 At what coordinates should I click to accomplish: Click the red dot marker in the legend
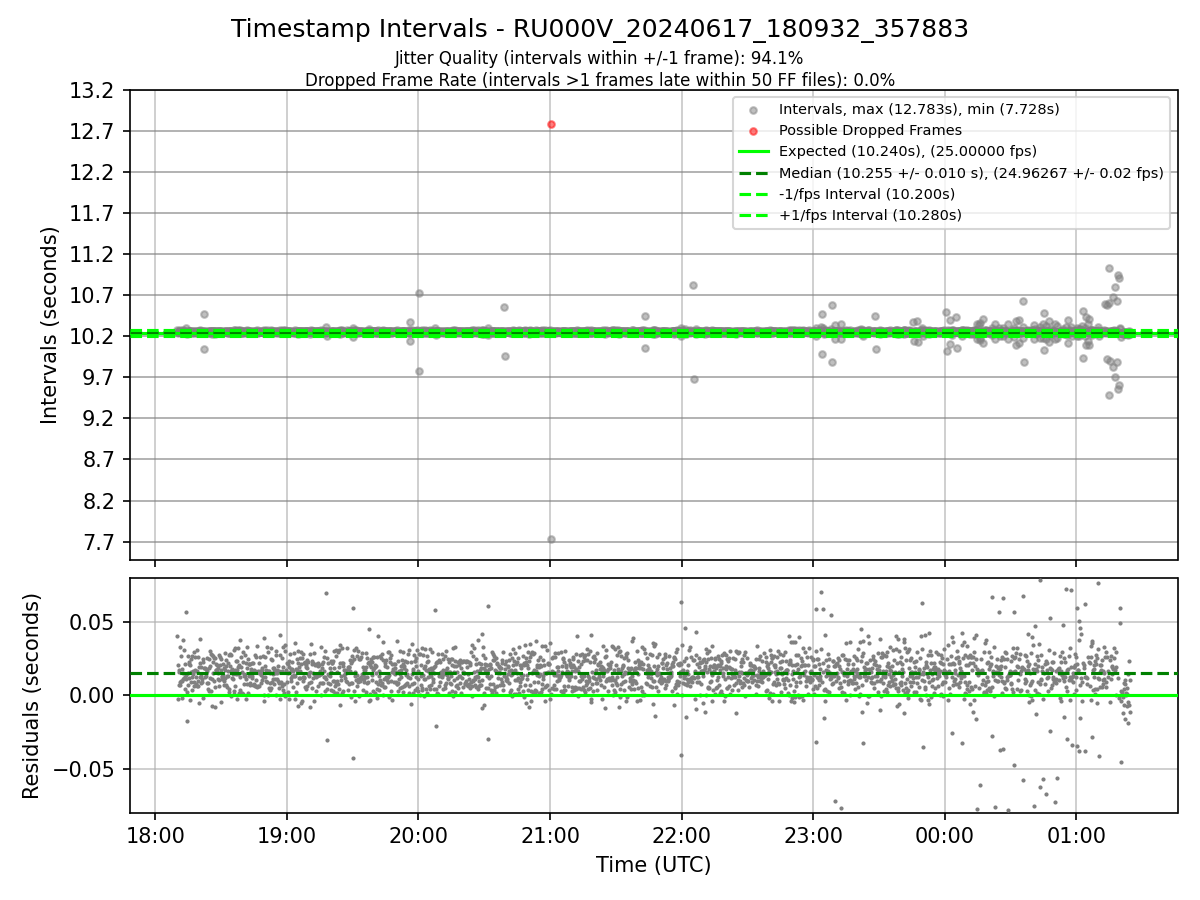click(753, 131)
